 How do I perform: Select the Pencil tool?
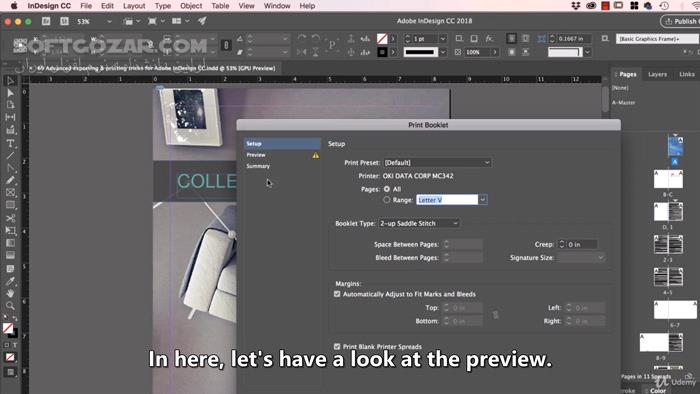pyautogui.click(x=10, y=181)
